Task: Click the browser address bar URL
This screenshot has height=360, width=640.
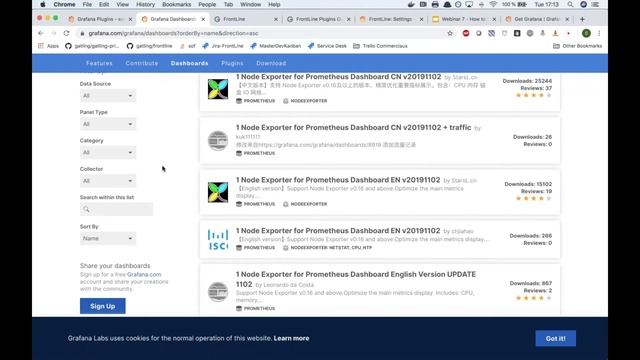Action: point(173,33)
